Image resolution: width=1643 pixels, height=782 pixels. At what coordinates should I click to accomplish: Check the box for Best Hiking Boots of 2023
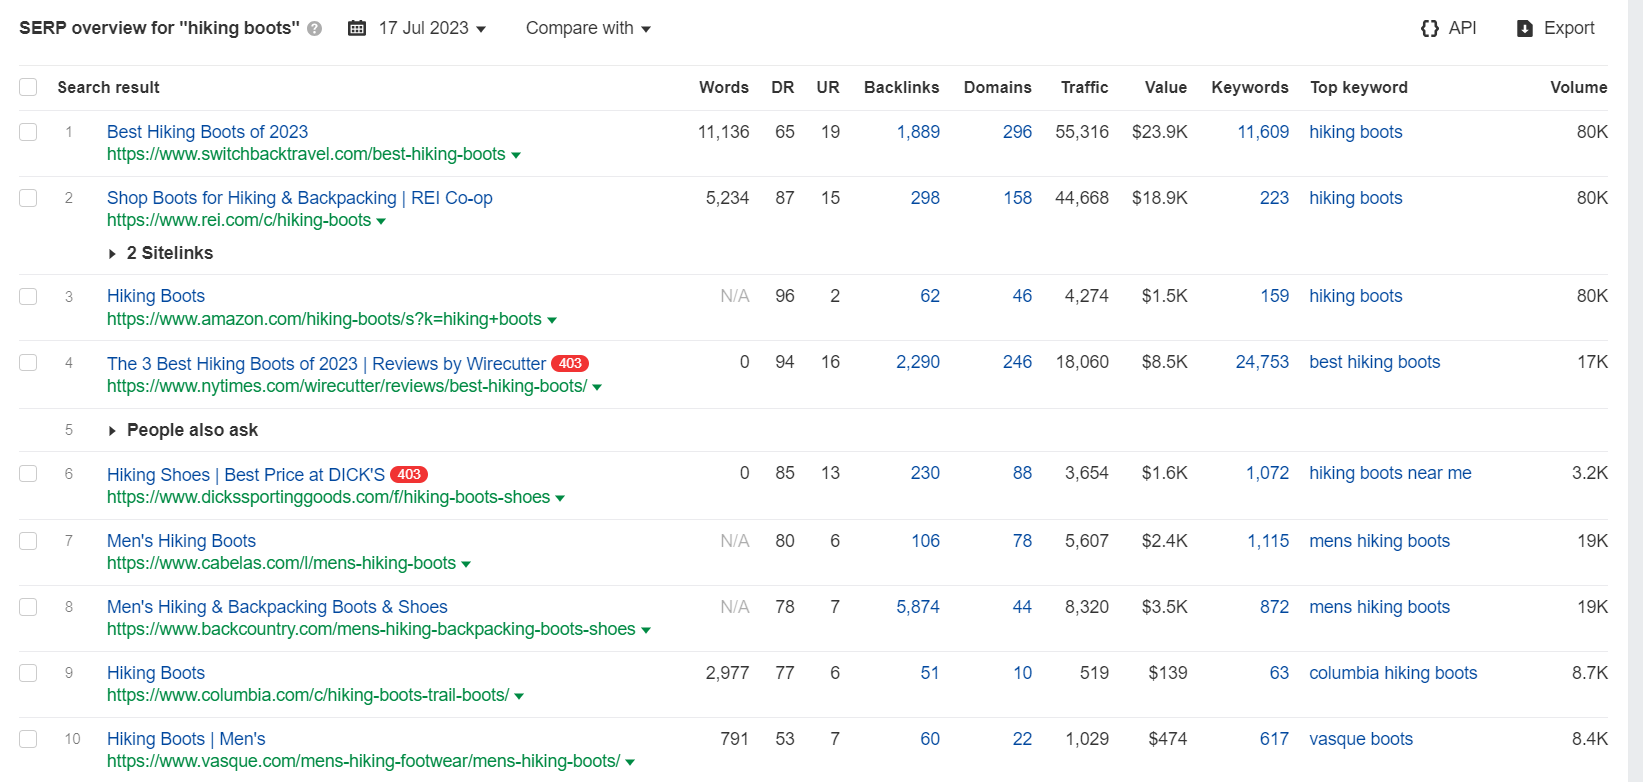(28, 132)
